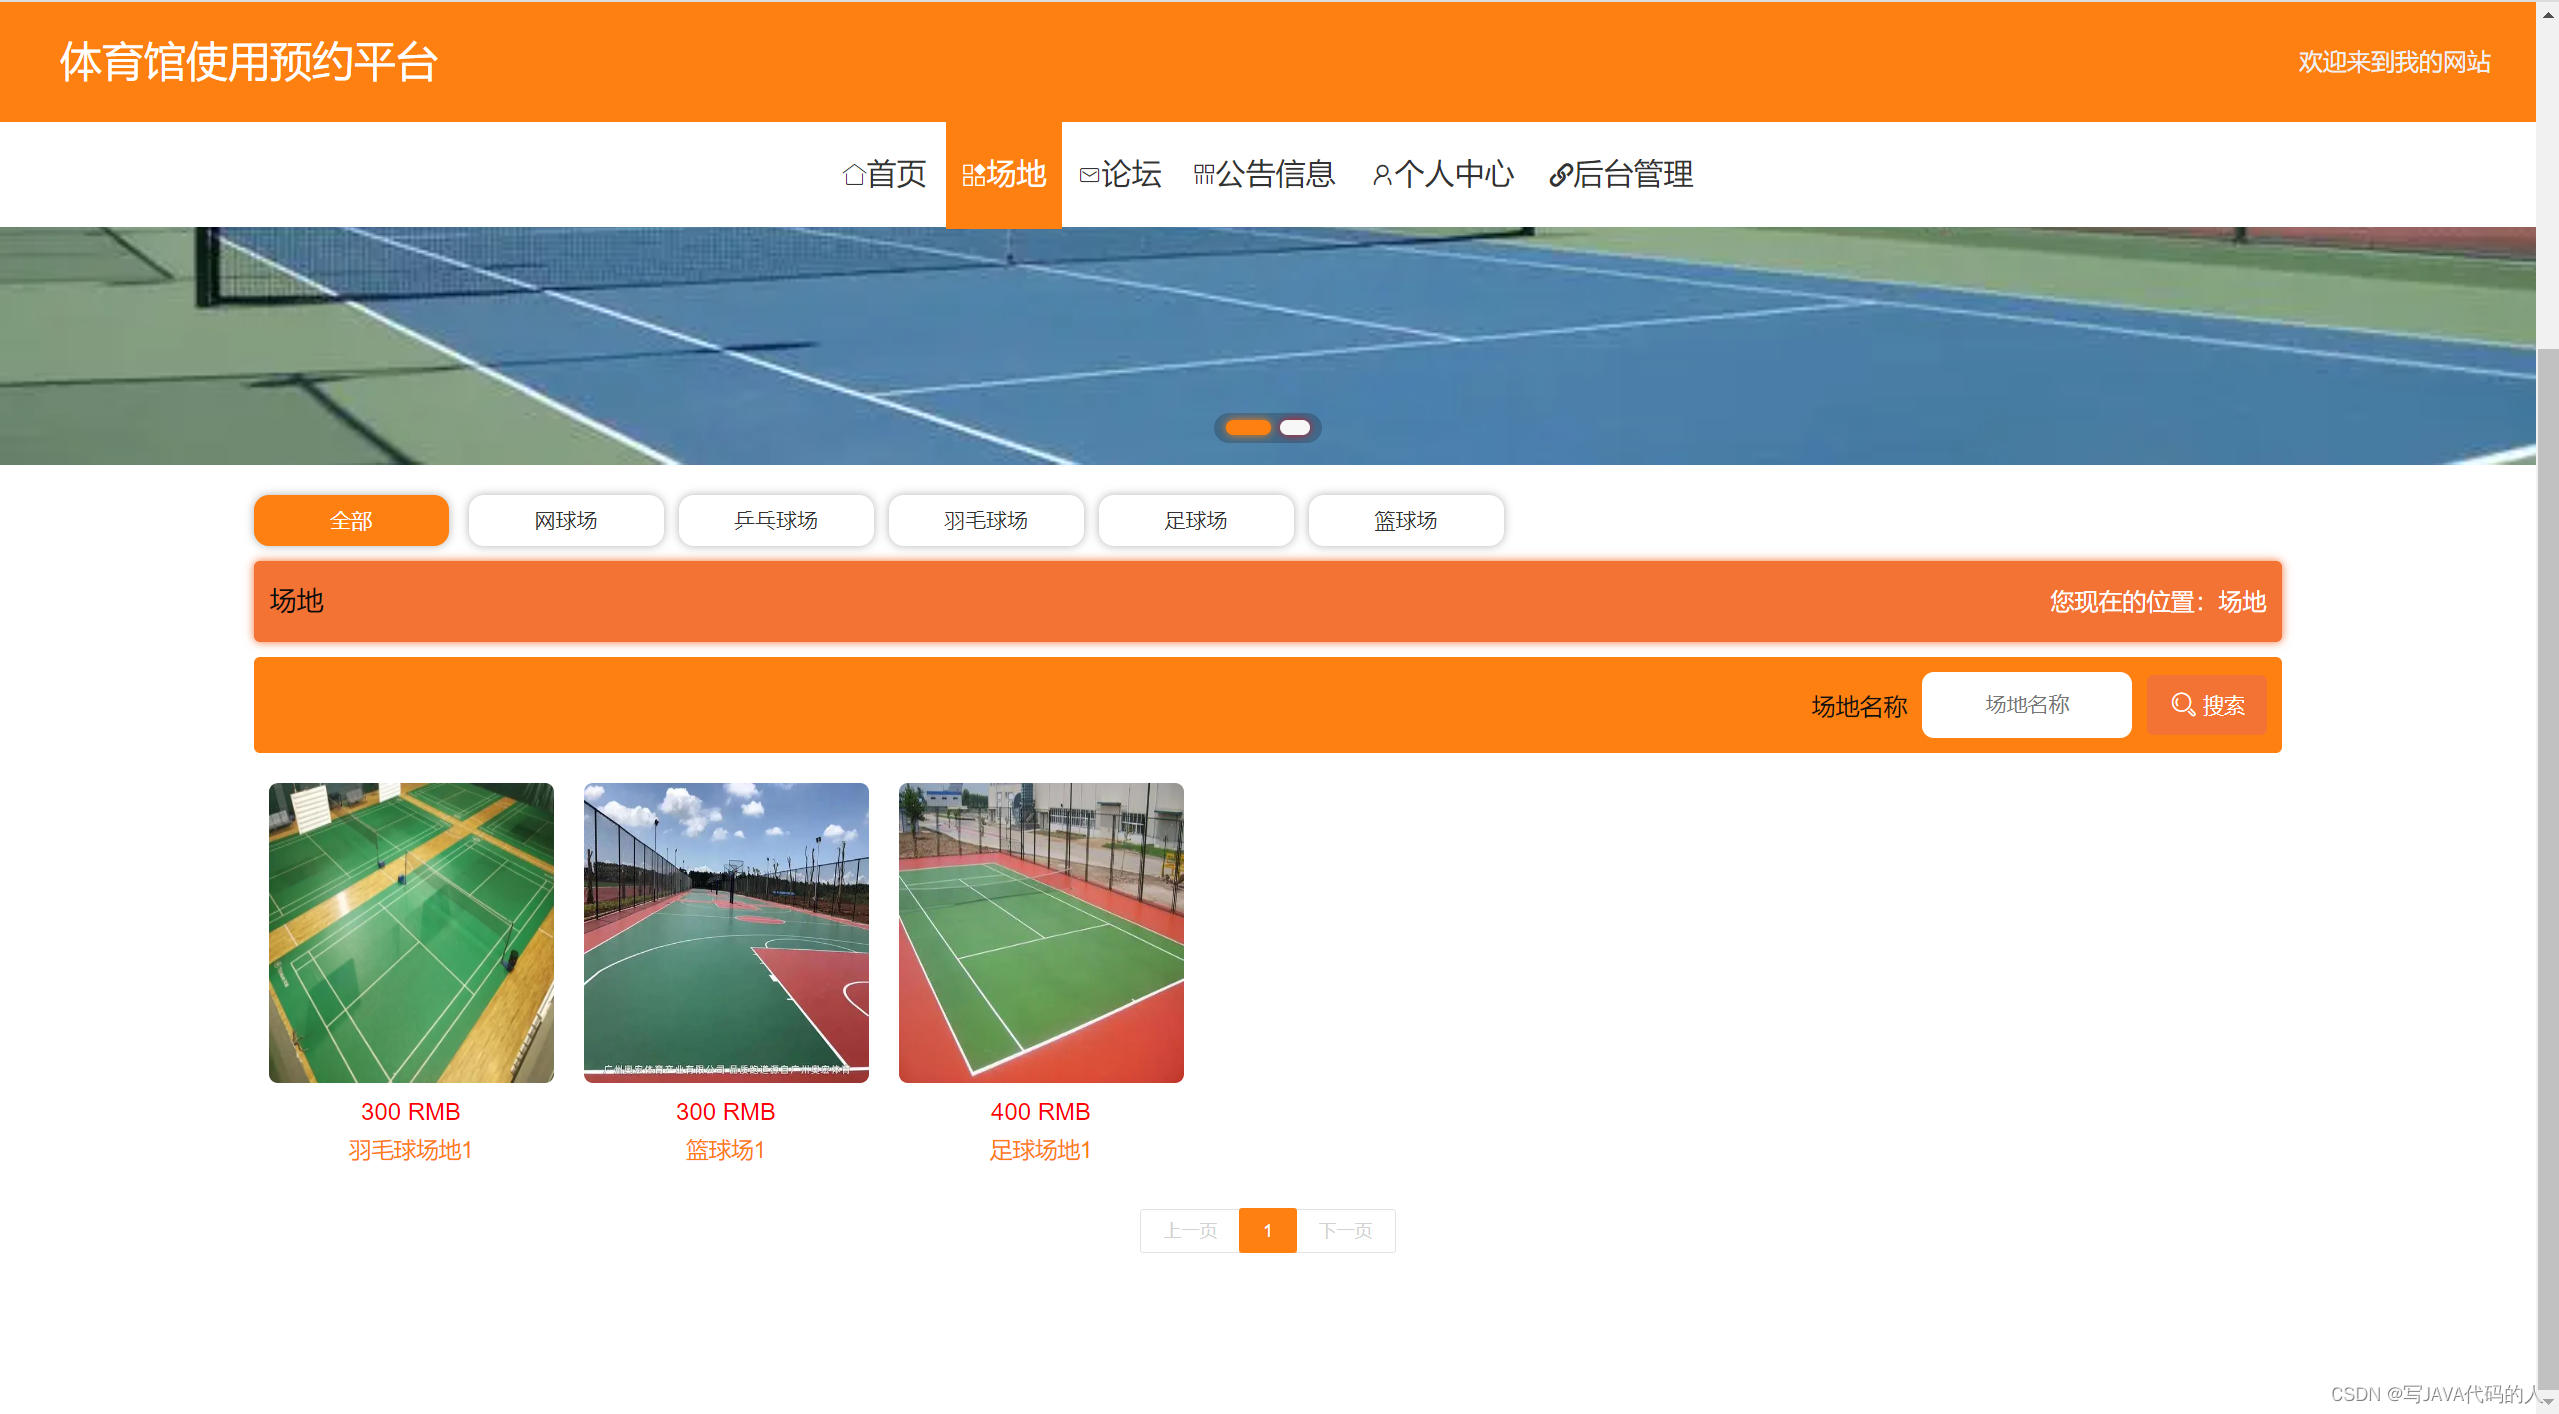The height and width of the screenshot is (1414, 2559).
Task: Click the envelope icon beside 论坛
Action: (x=1089, y=175)
